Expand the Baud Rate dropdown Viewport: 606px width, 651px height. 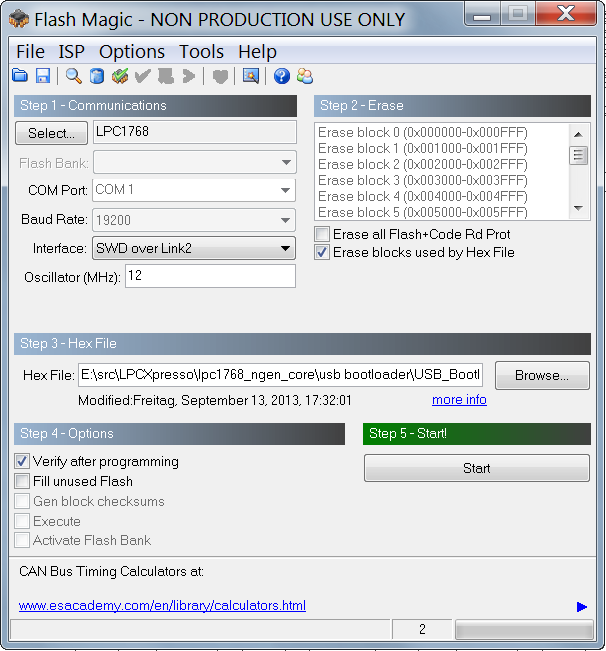click(x=285, y=220)
